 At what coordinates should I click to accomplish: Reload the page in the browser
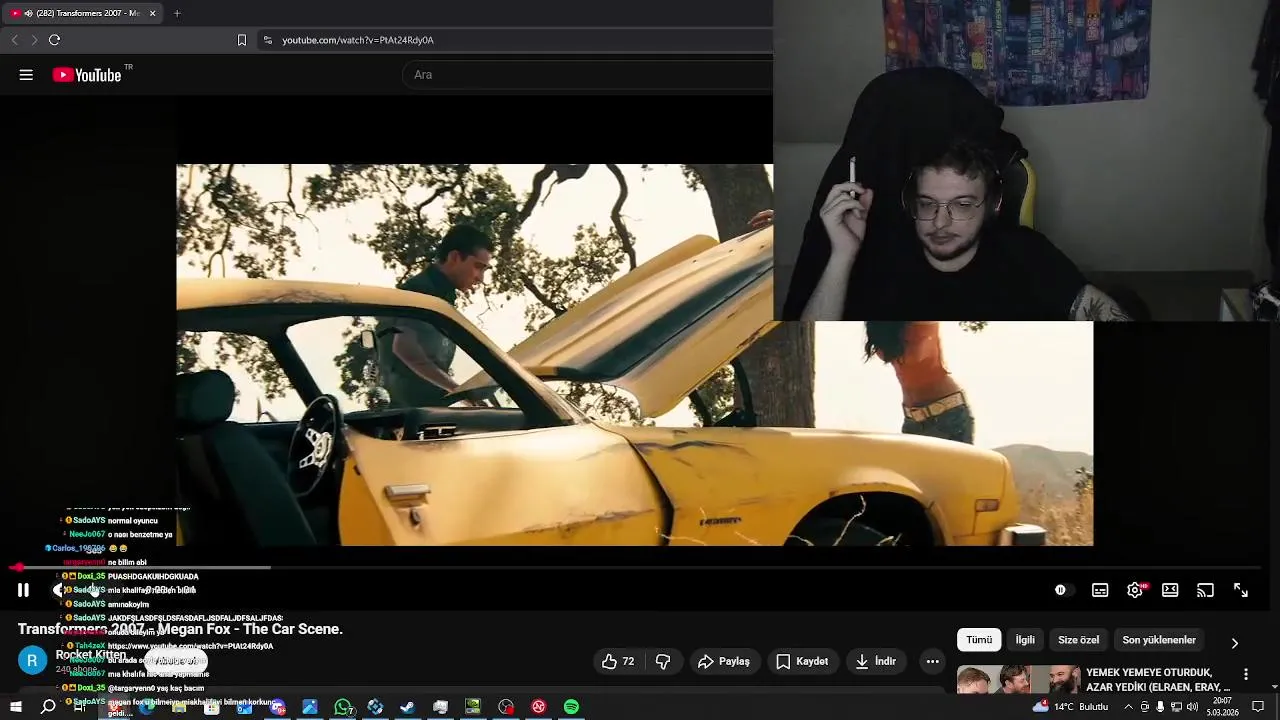[x=54, y=40]
